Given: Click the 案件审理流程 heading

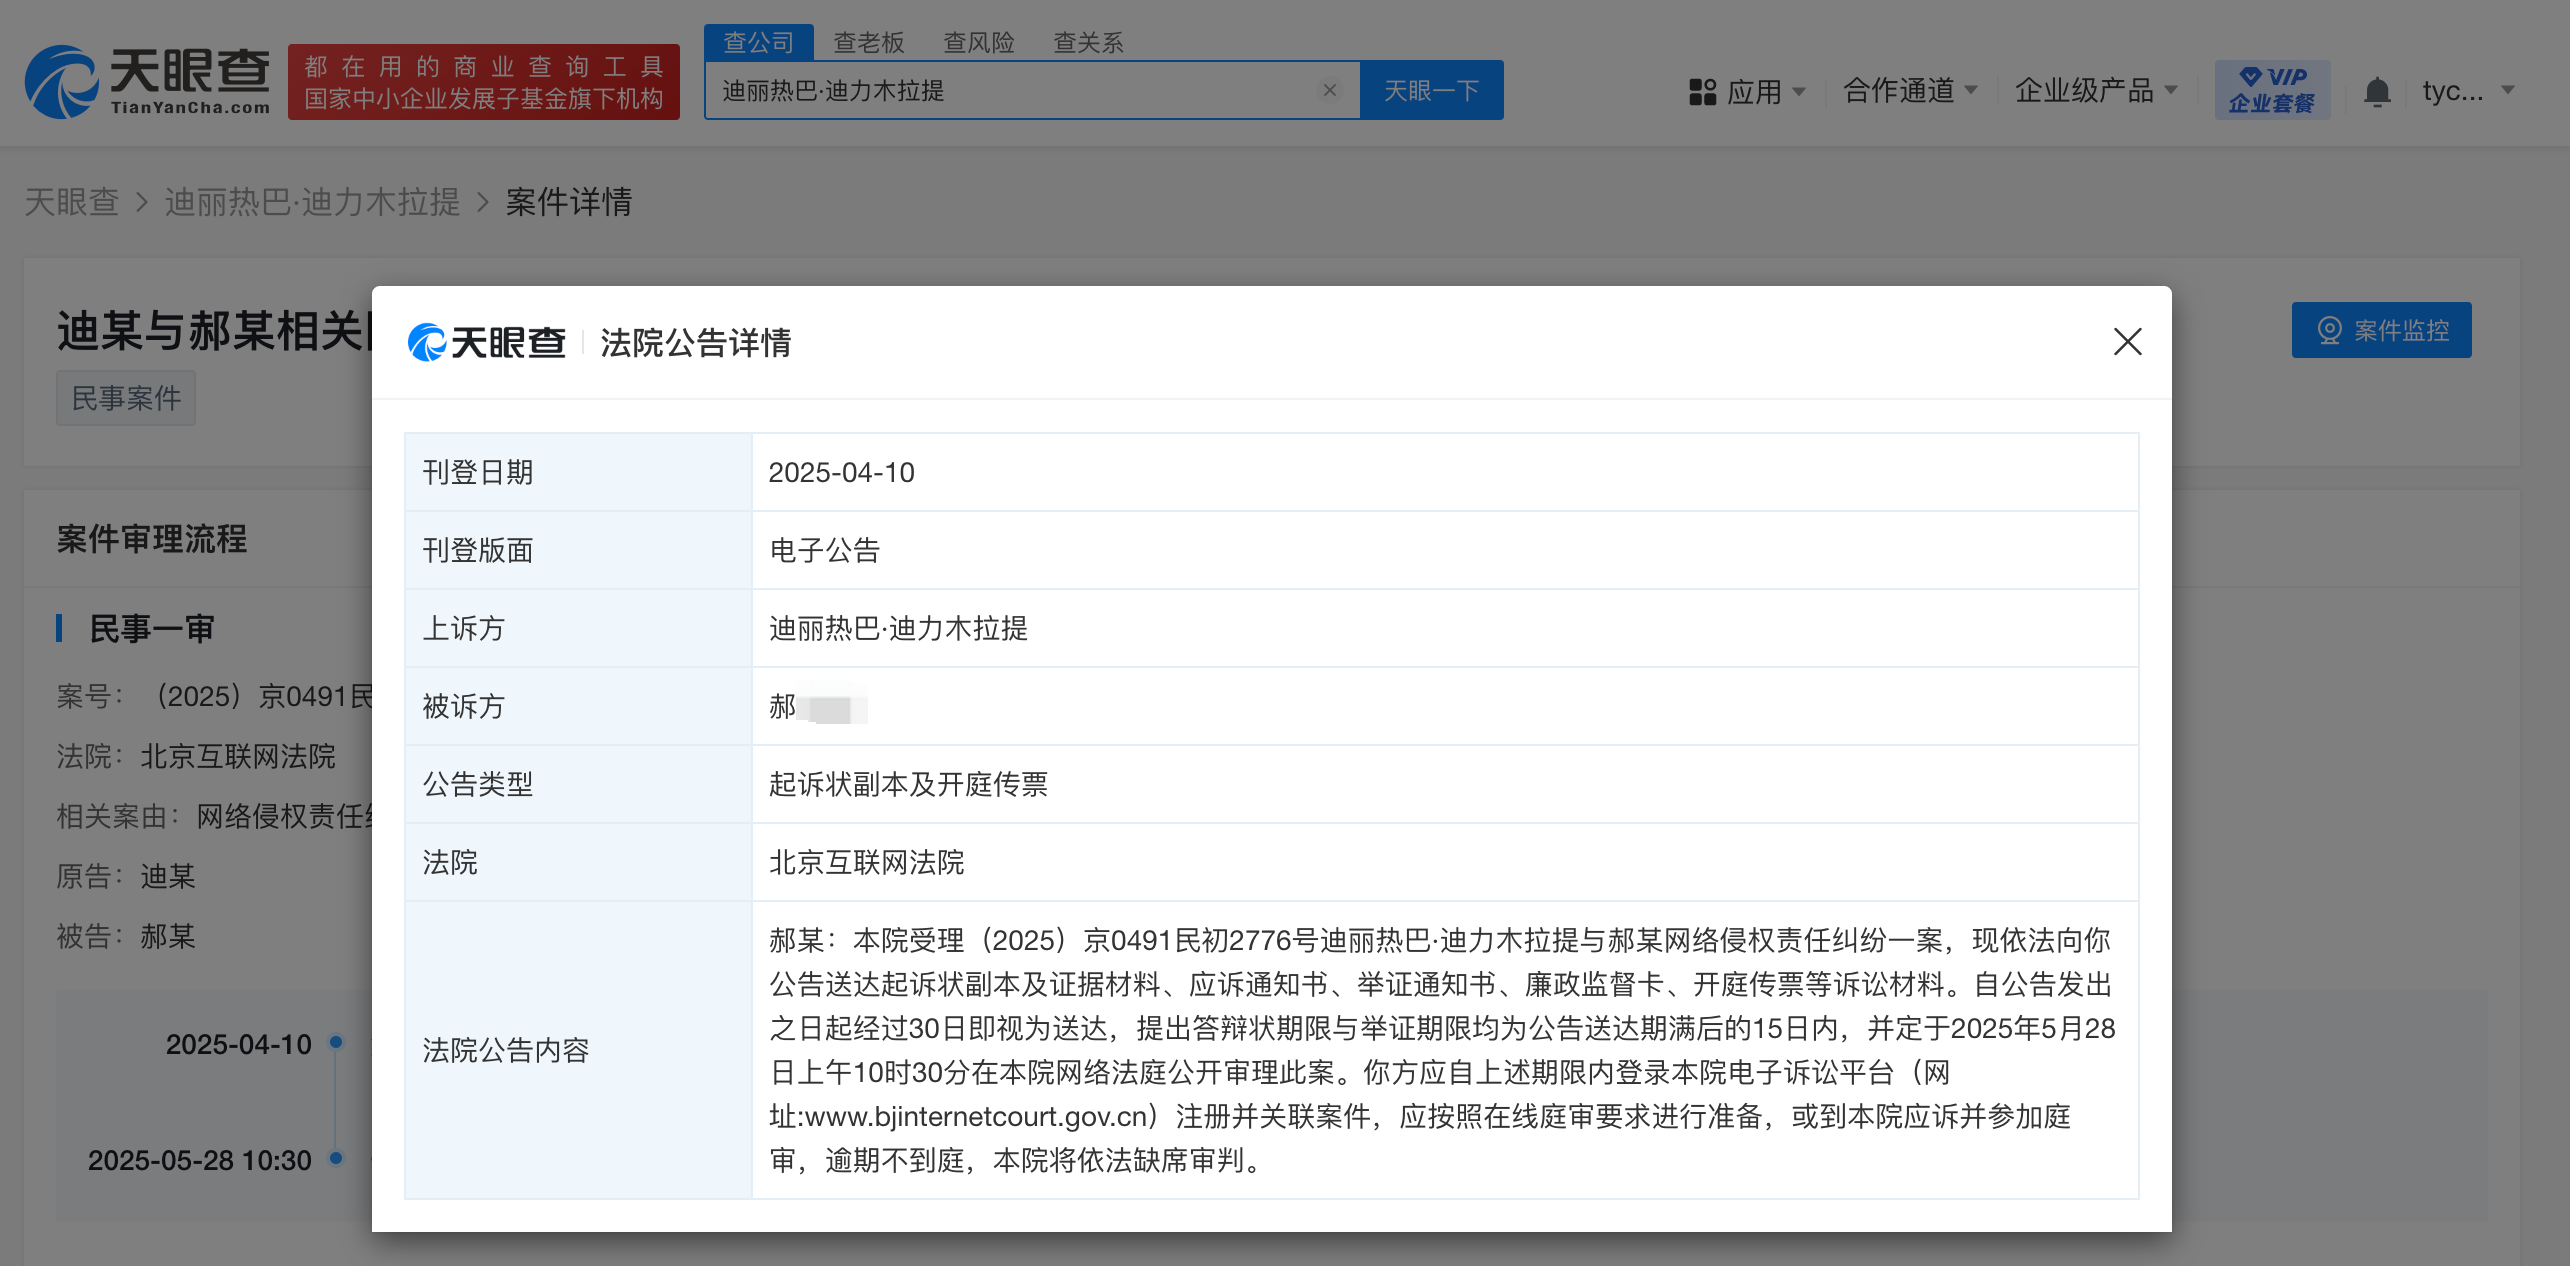Looking at the screenshot, I should tap(152, 538).
